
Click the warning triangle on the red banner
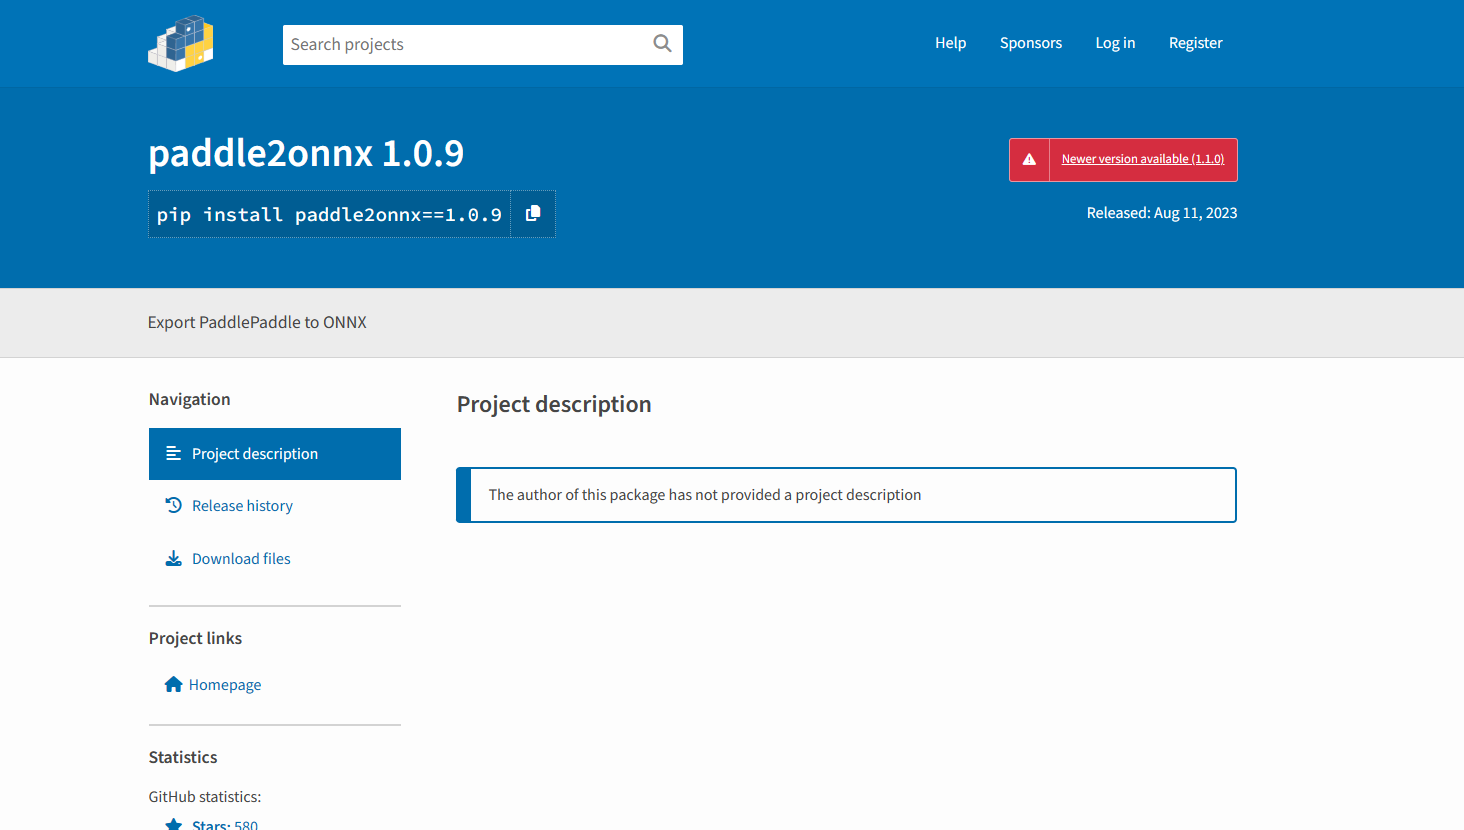pyautogui.click(x=1029, y=159)
